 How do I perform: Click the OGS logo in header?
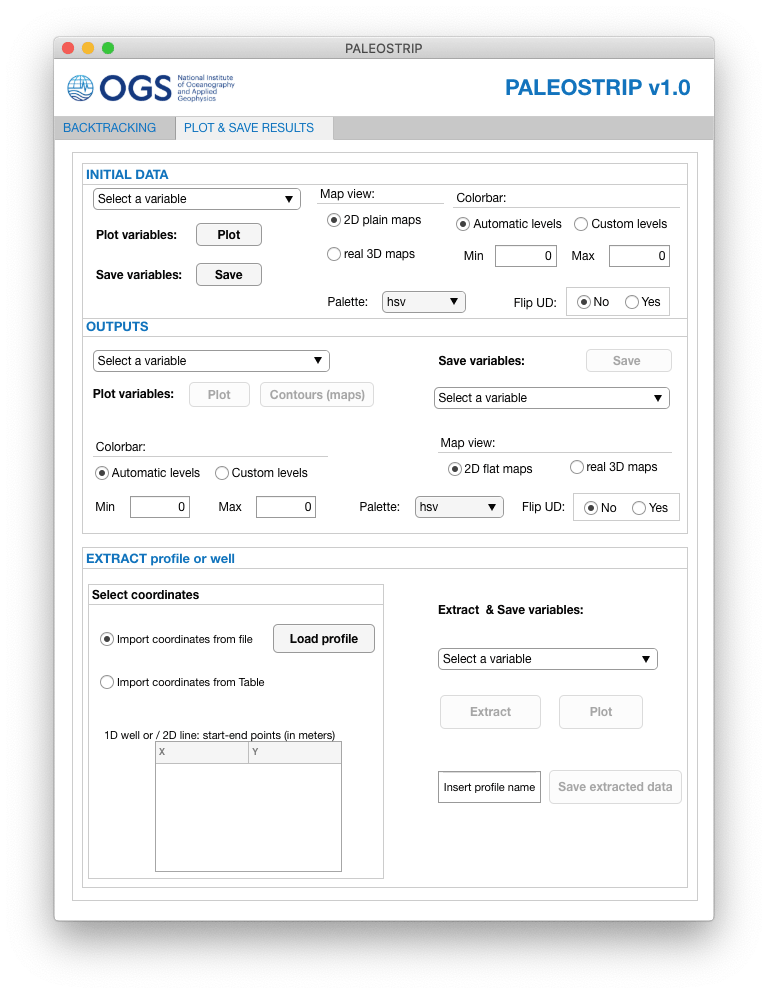point(150,88)
